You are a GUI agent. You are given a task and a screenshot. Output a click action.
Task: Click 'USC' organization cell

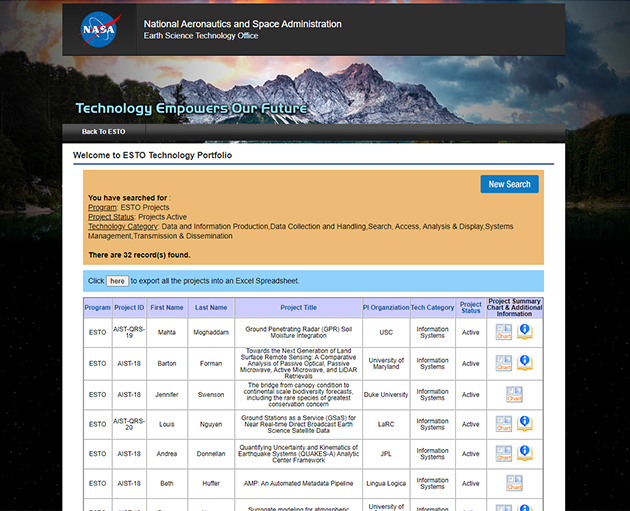(x=386, y=332)
